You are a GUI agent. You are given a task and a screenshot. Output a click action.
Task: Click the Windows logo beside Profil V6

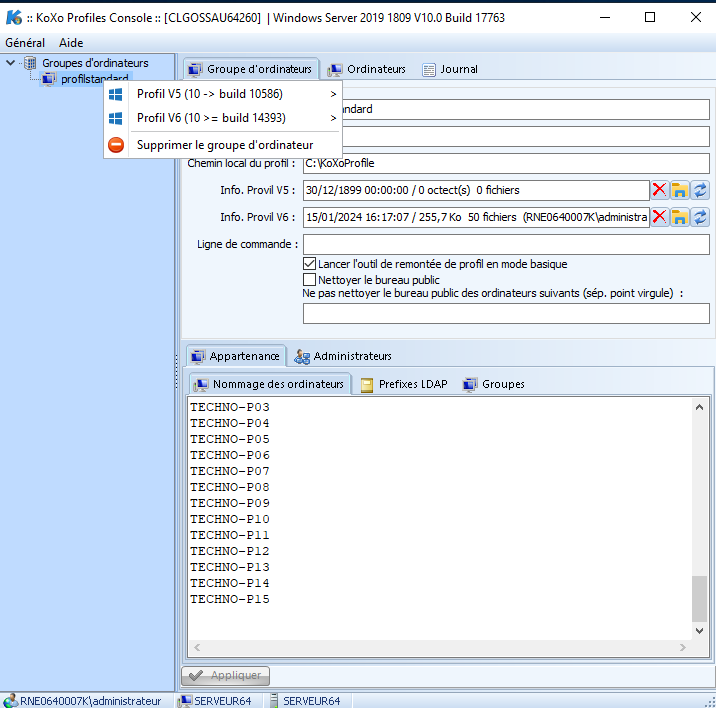[x=116, y=118]
